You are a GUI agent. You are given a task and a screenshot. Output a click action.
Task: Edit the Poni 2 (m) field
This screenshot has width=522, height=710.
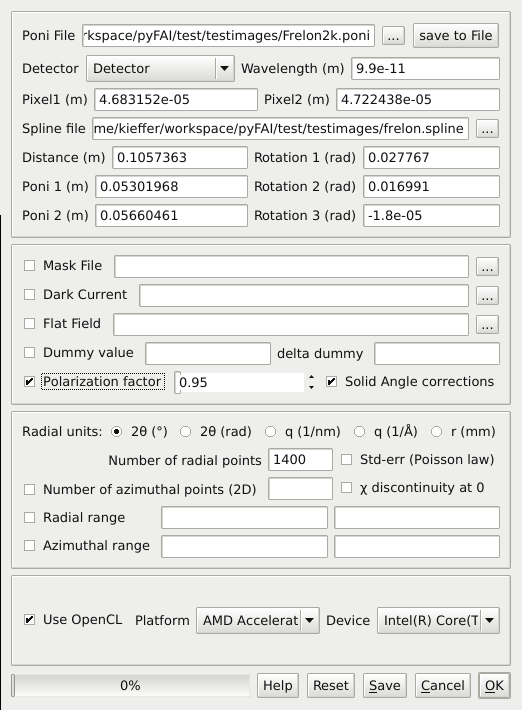tap(171, 216)
